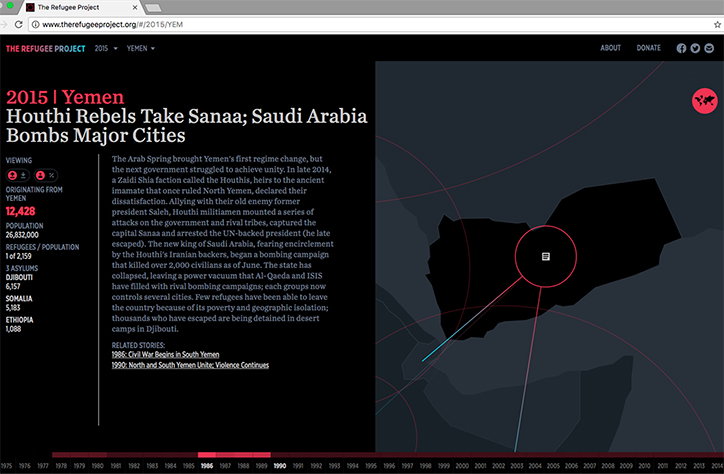724x474 pixels.
Task: Select year 1975 on the timeline
Action: click(x=6, y=466)
